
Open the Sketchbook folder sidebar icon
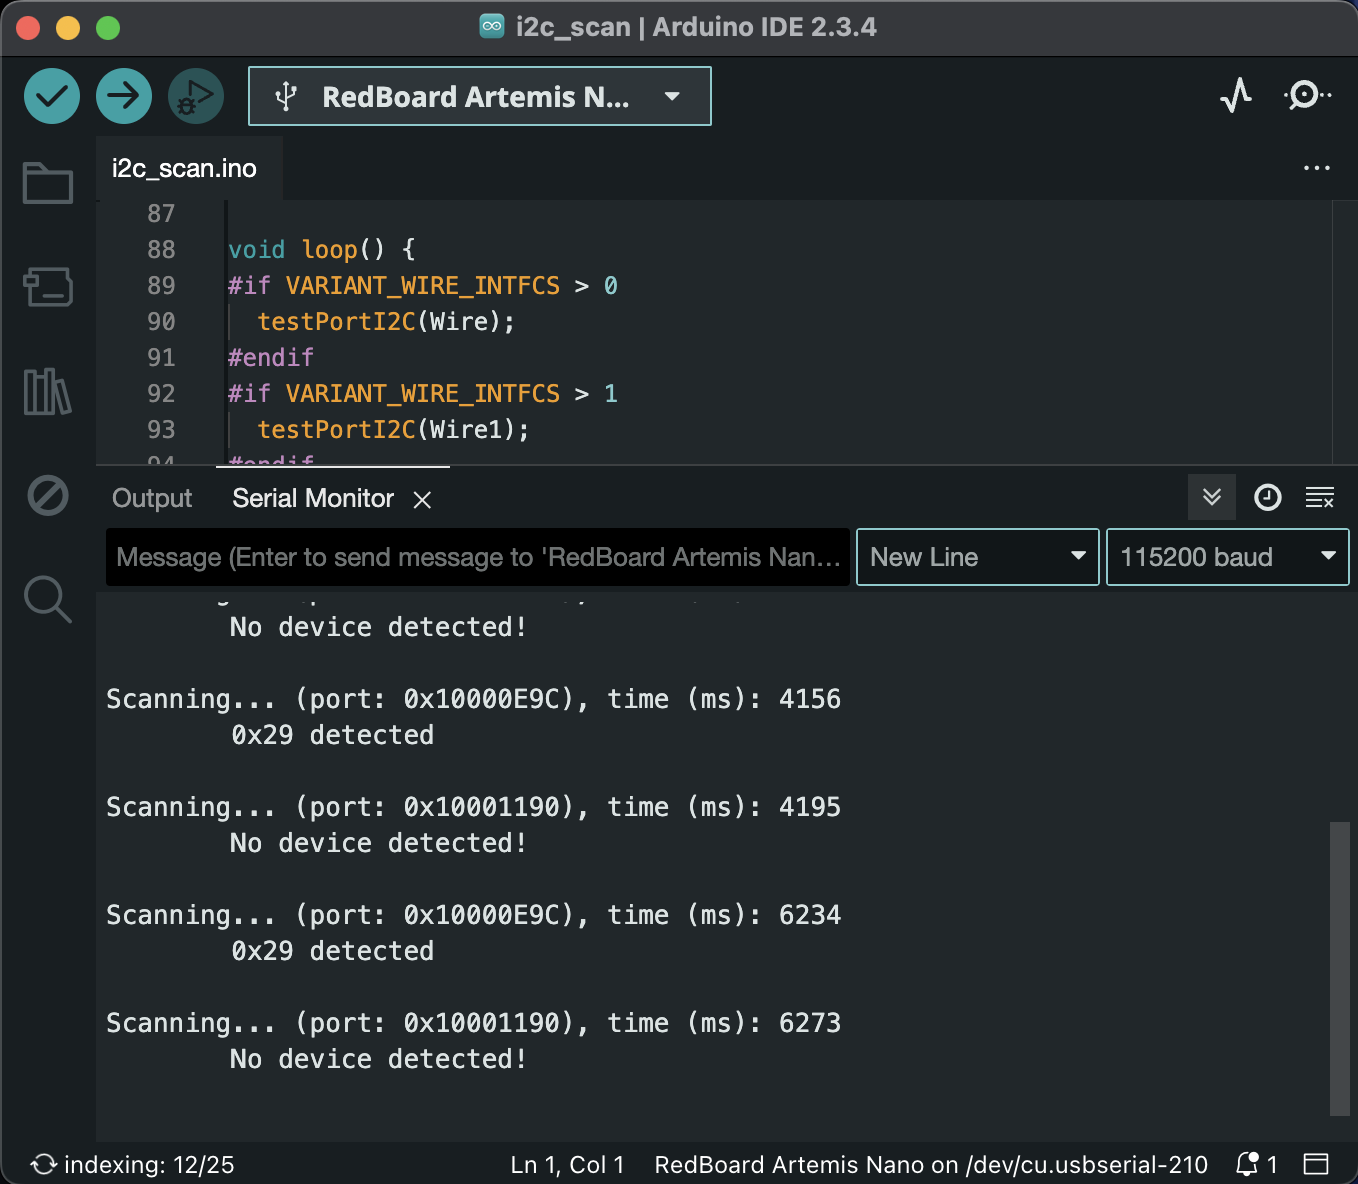pos(48,183)
